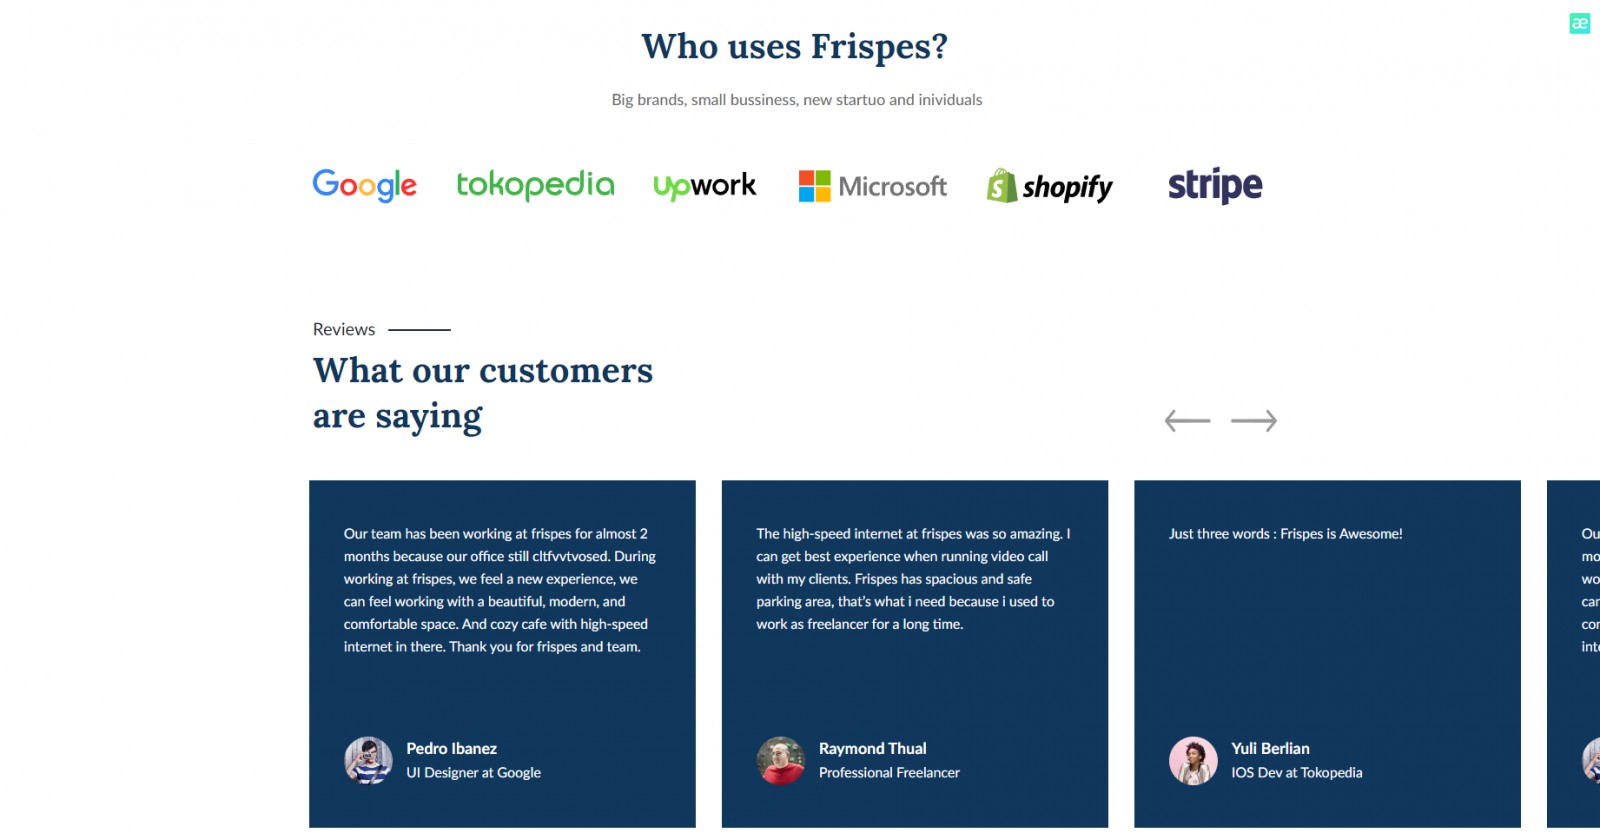Image resolution: width=1600 pixels, height=833 pixels.
Task: Select the Pedro Ibanez name text
Action: (x=451, y=749)
